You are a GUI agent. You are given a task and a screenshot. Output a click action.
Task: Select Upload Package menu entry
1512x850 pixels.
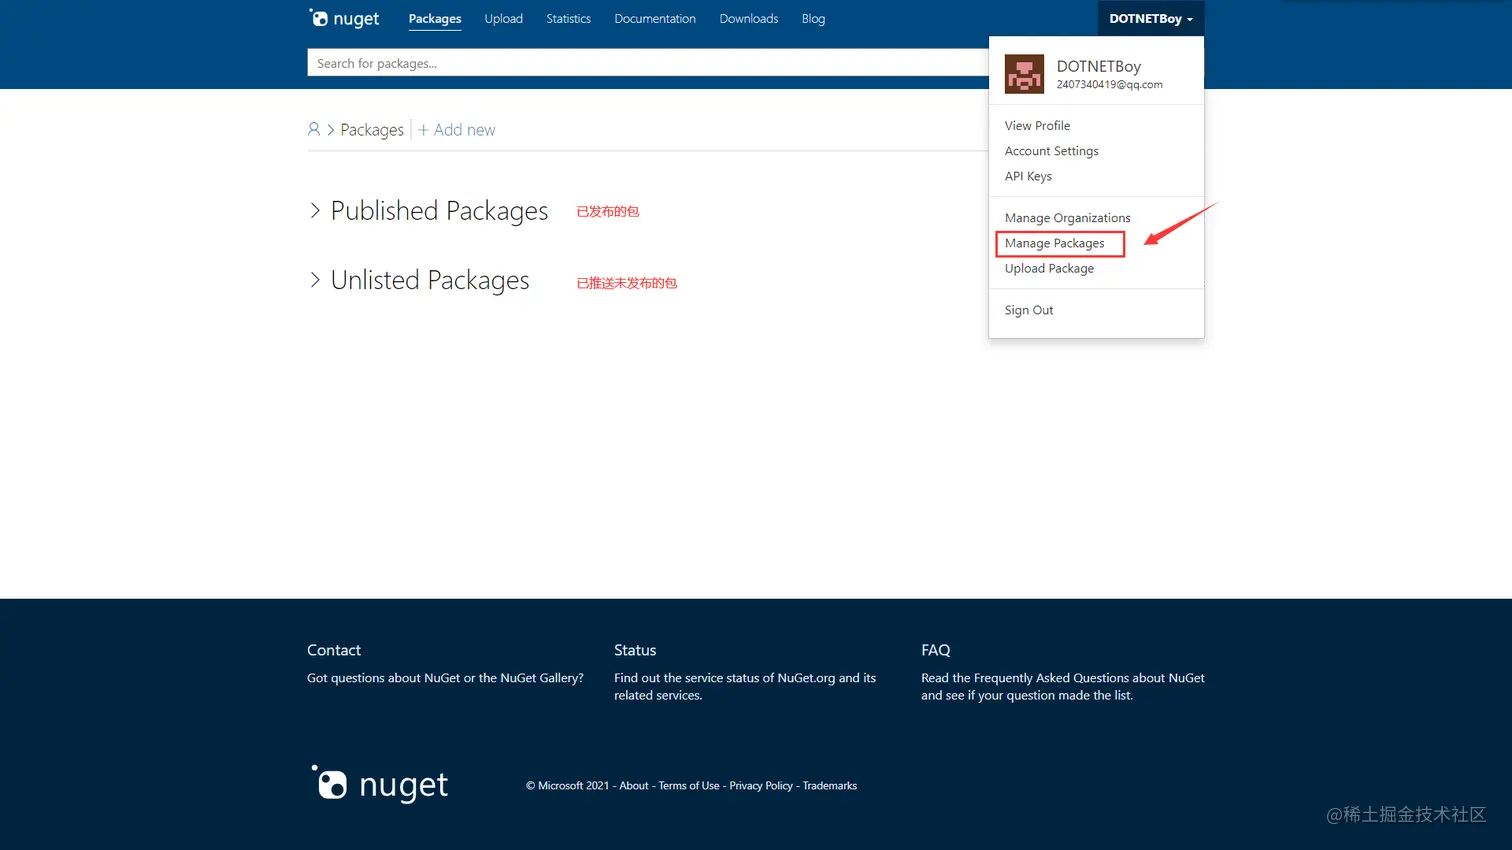[1049, 268]
